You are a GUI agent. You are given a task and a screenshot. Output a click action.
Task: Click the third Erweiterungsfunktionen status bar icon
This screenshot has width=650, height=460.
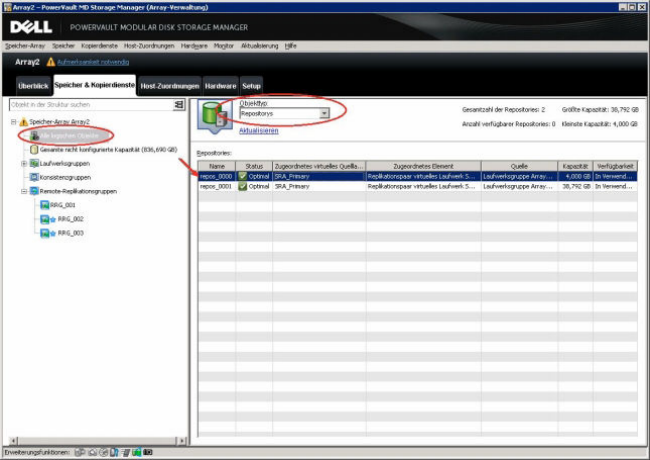click(104, 452)
